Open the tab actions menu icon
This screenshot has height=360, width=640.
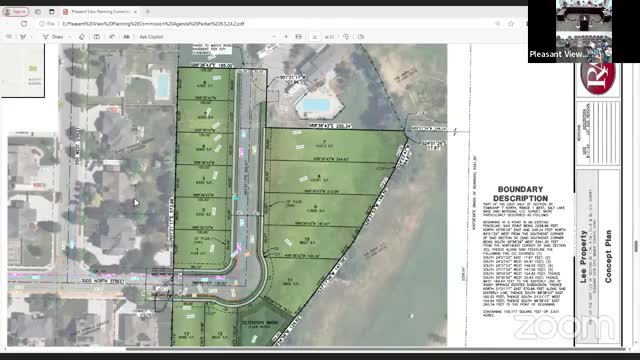click(52, 12)
